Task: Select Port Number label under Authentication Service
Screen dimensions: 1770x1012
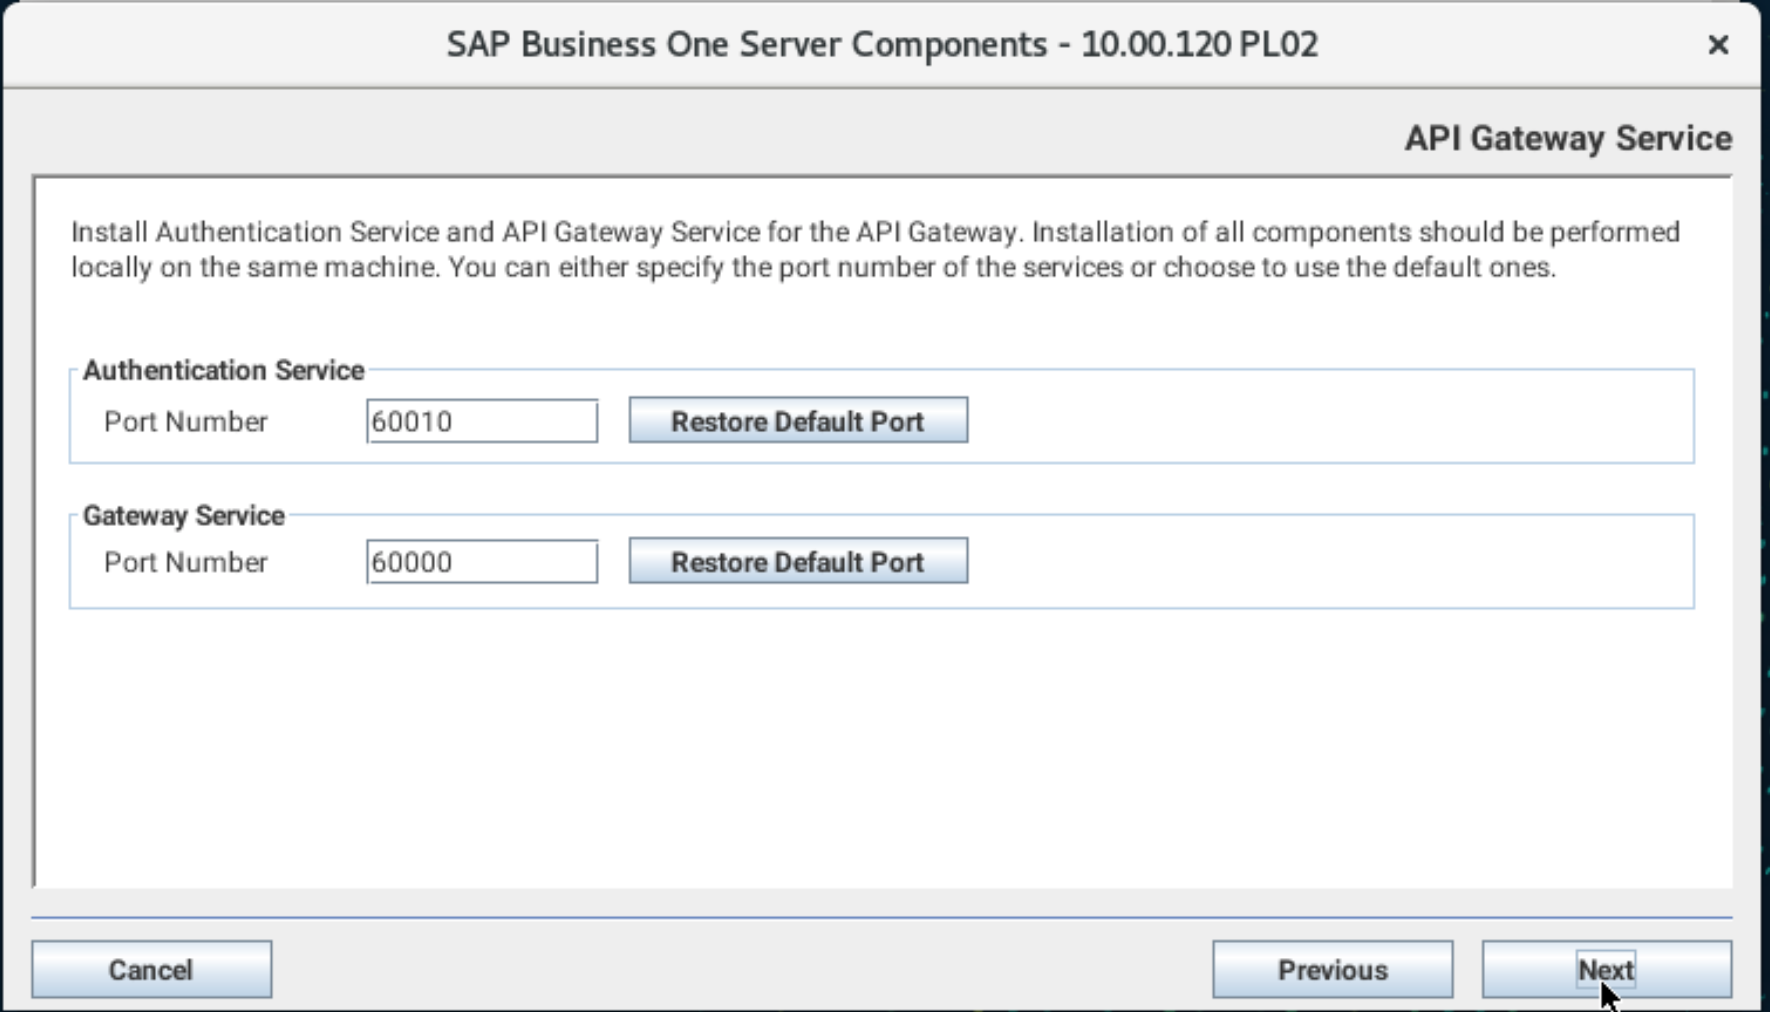Action: point(186,422)
